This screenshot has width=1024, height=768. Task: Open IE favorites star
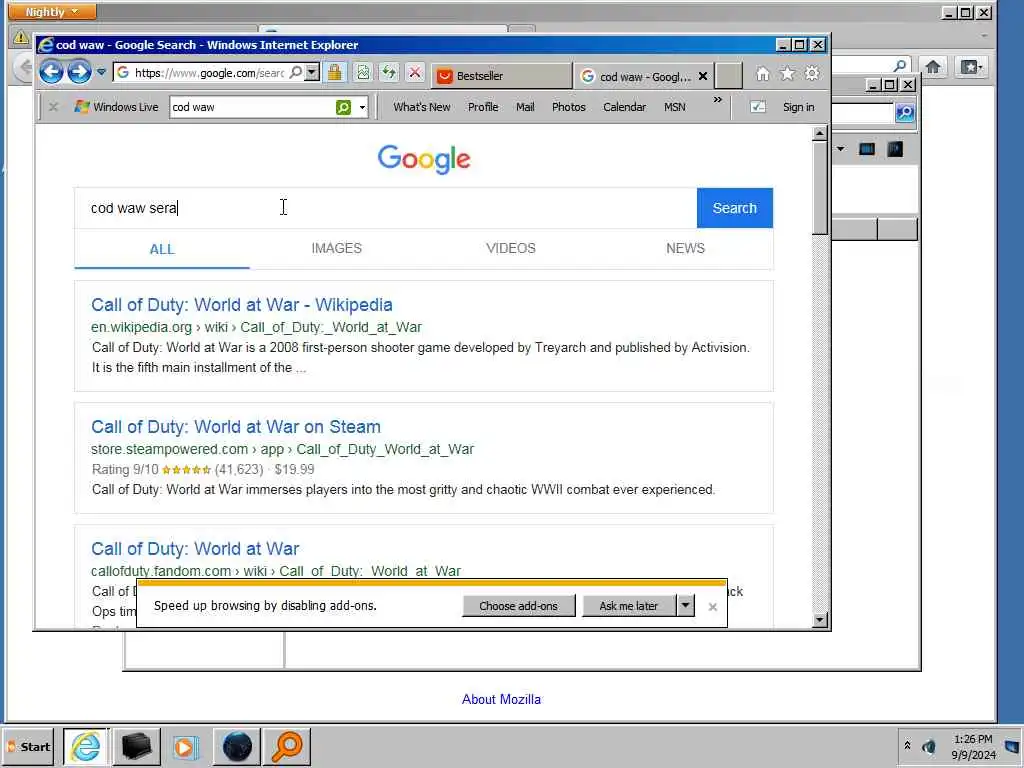788,74
